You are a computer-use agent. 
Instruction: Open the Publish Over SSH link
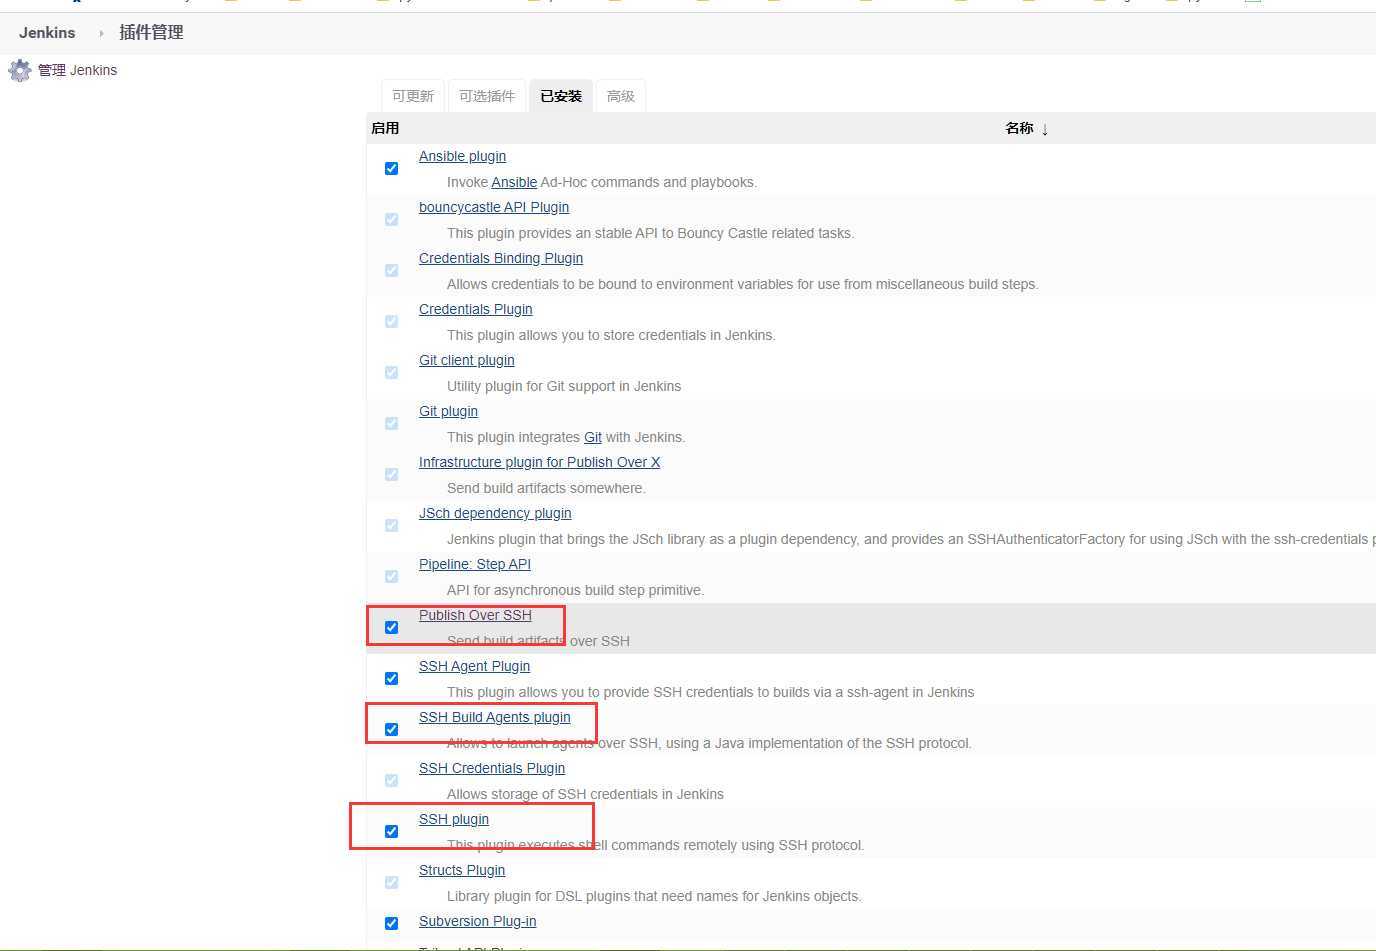(475, 615)
